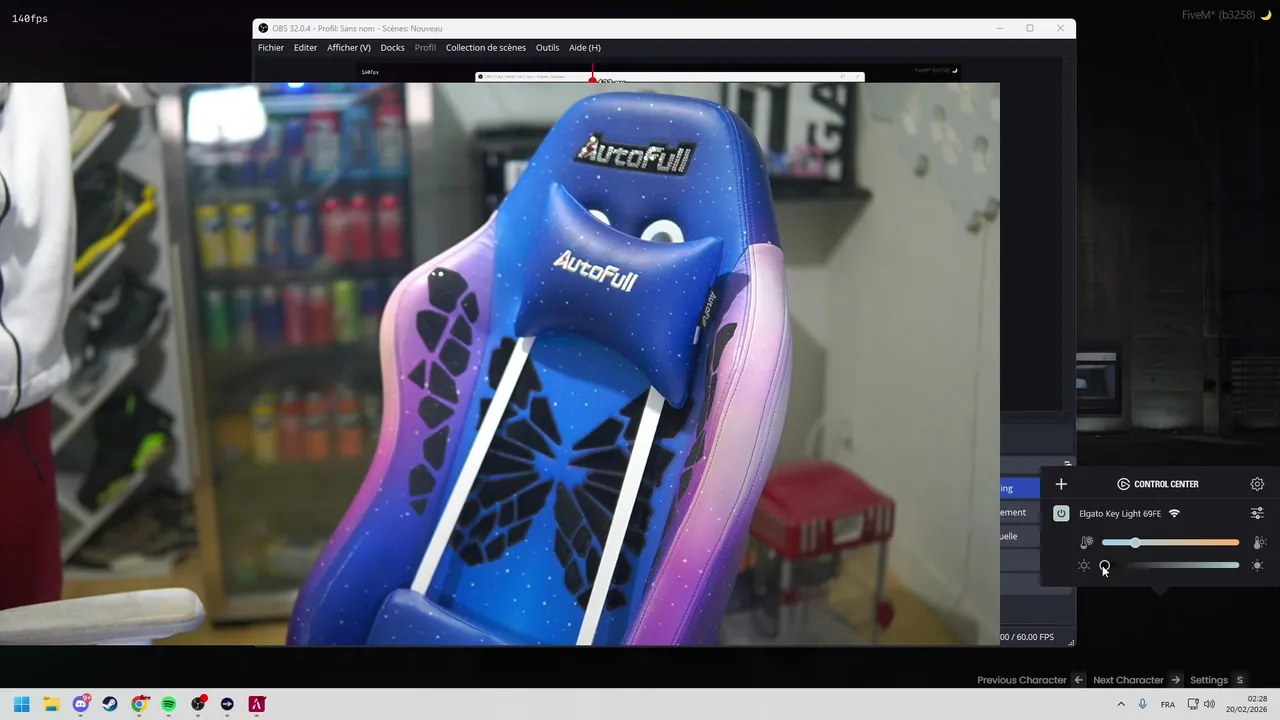This screenshot has width=1280, height=720.
Task: Click Previous Character in FiveM
Action: tap(1022, 680)
